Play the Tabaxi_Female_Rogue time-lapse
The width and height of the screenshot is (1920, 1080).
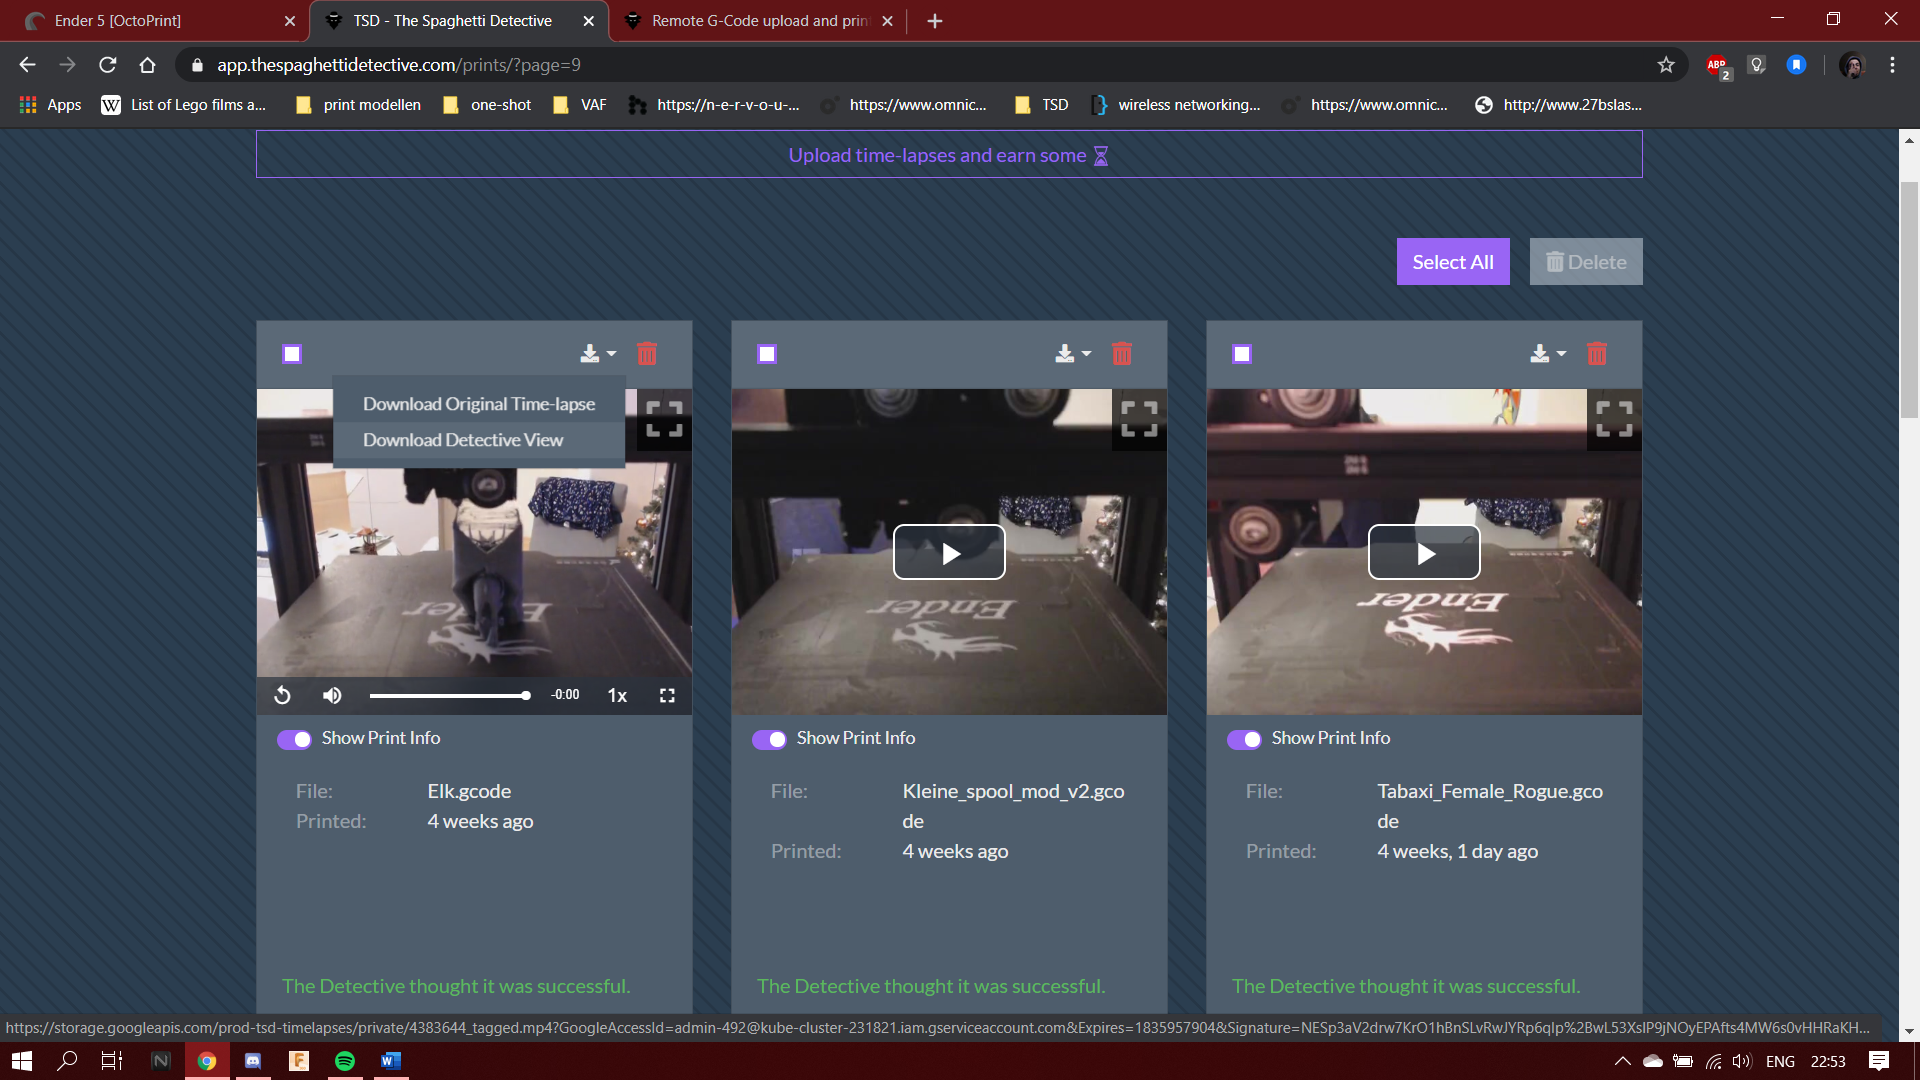(x=1424, y=552)
